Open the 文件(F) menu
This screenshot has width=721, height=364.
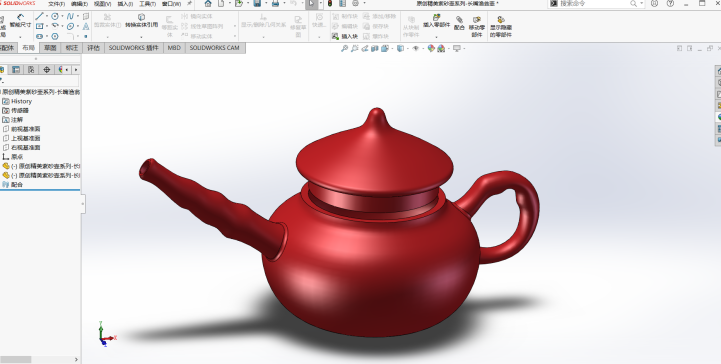(57, 4)
